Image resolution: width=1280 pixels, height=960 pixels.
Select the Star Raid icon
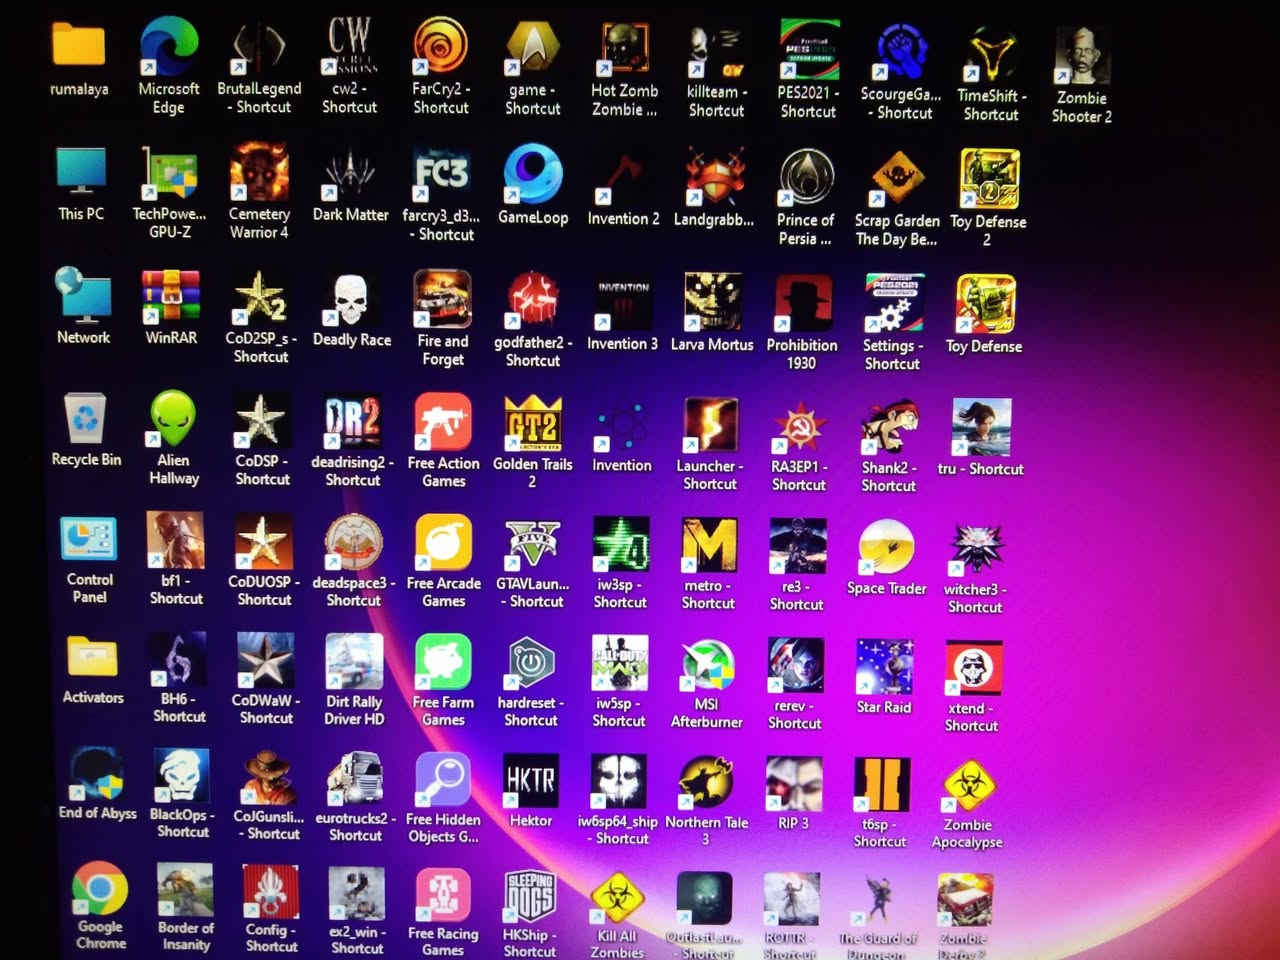coord(884,667)
